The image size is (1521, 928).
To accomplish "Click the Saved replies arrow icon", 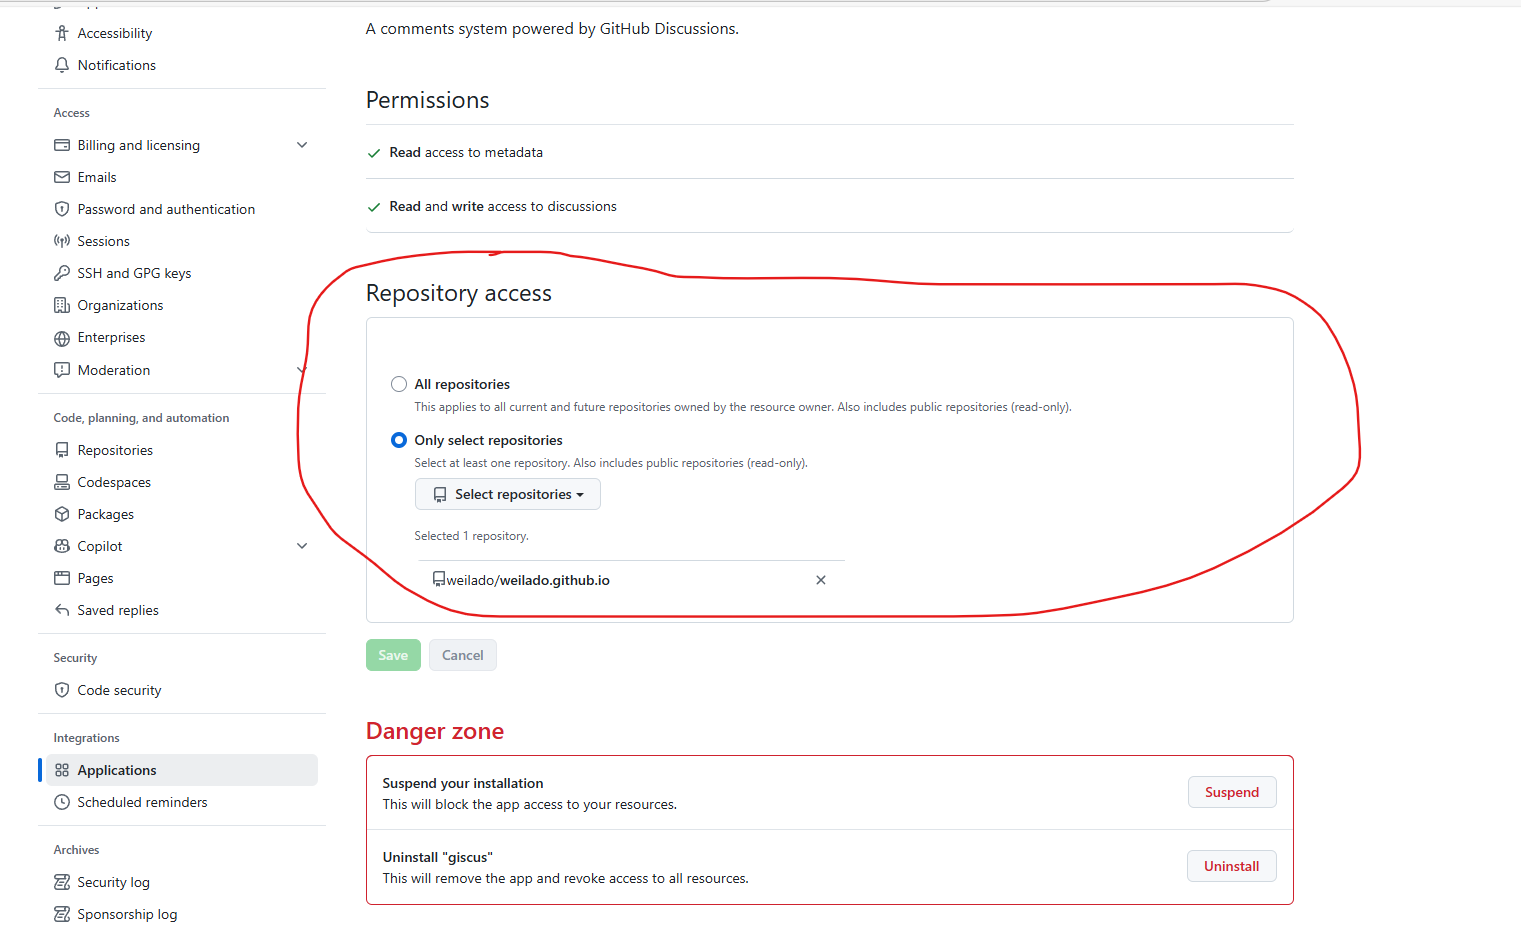I will click(x=62, y=610).
